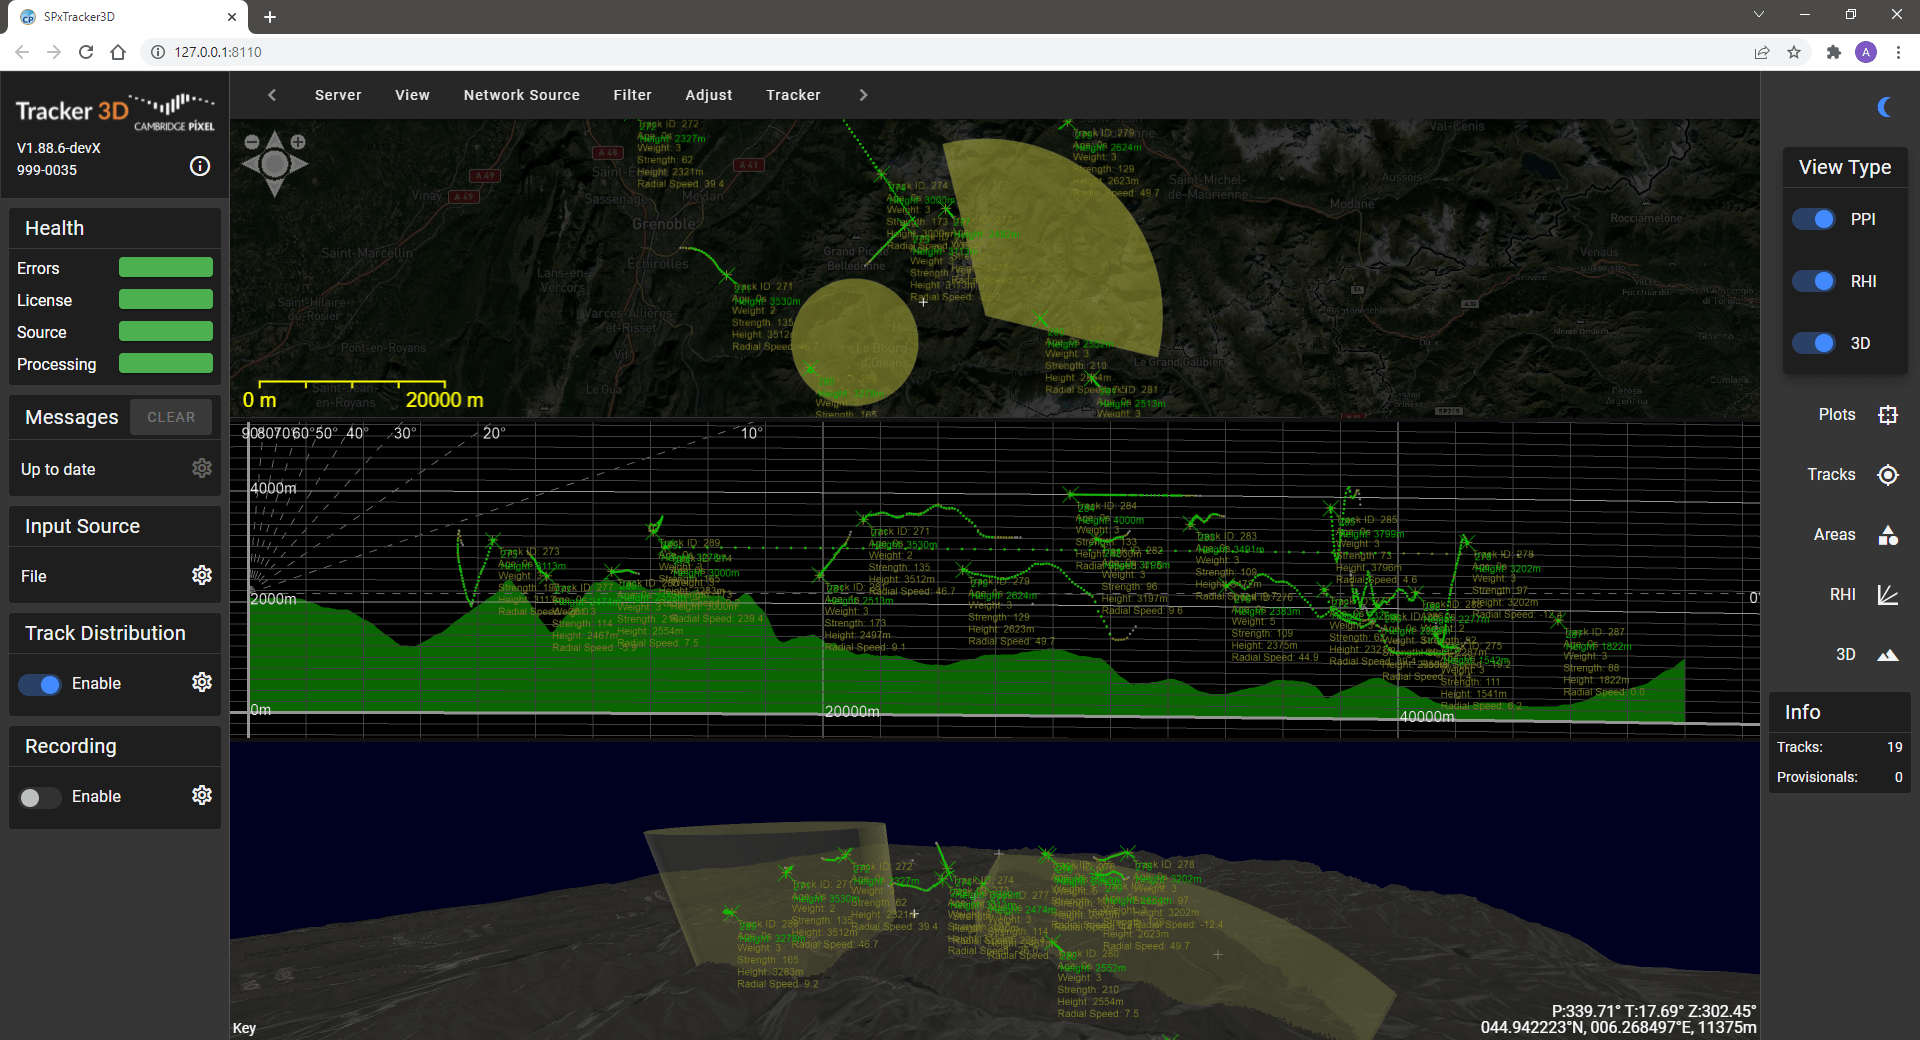Open Messages settings gear
1920x1040 pixels.
pos(202,468)
